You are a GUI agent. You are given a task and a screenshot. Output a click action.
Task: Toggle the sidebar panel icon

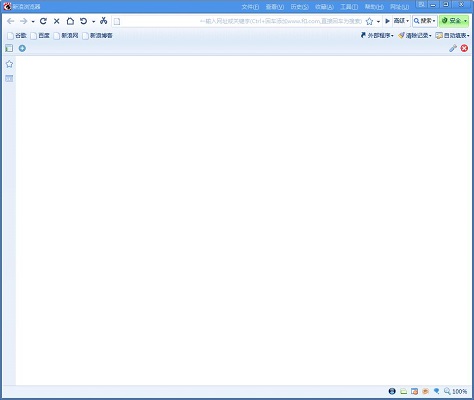9,48
